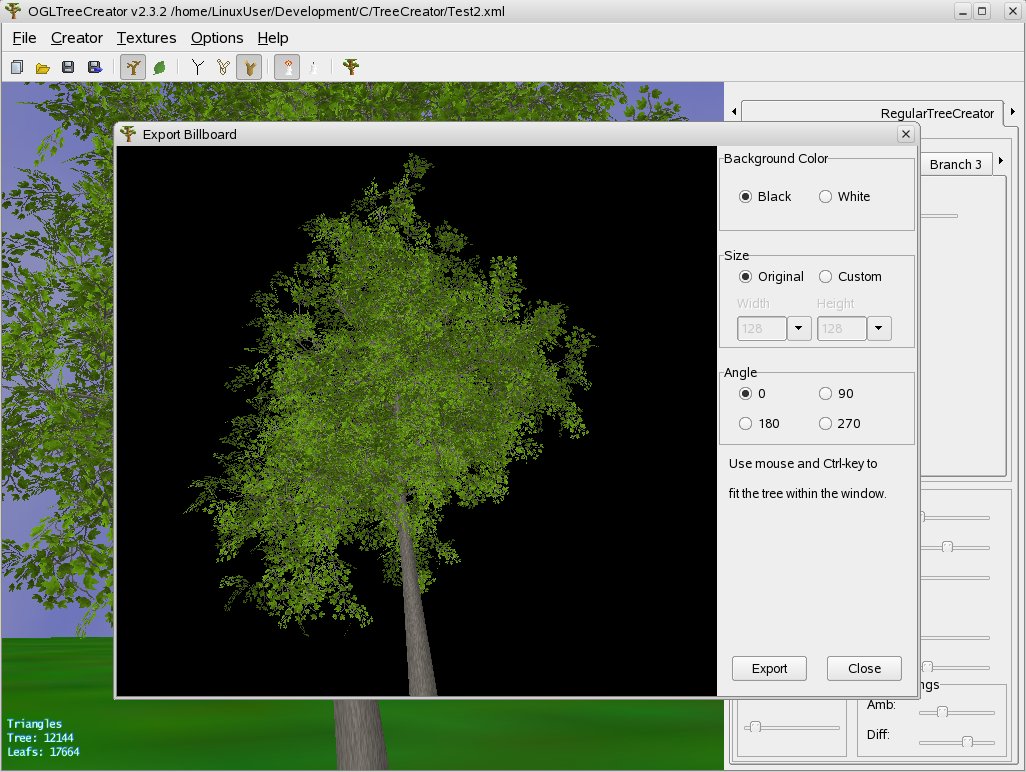1026x772 pixels.
Task: Choose the Custom size radio button
Action: (x=826, y=277)
